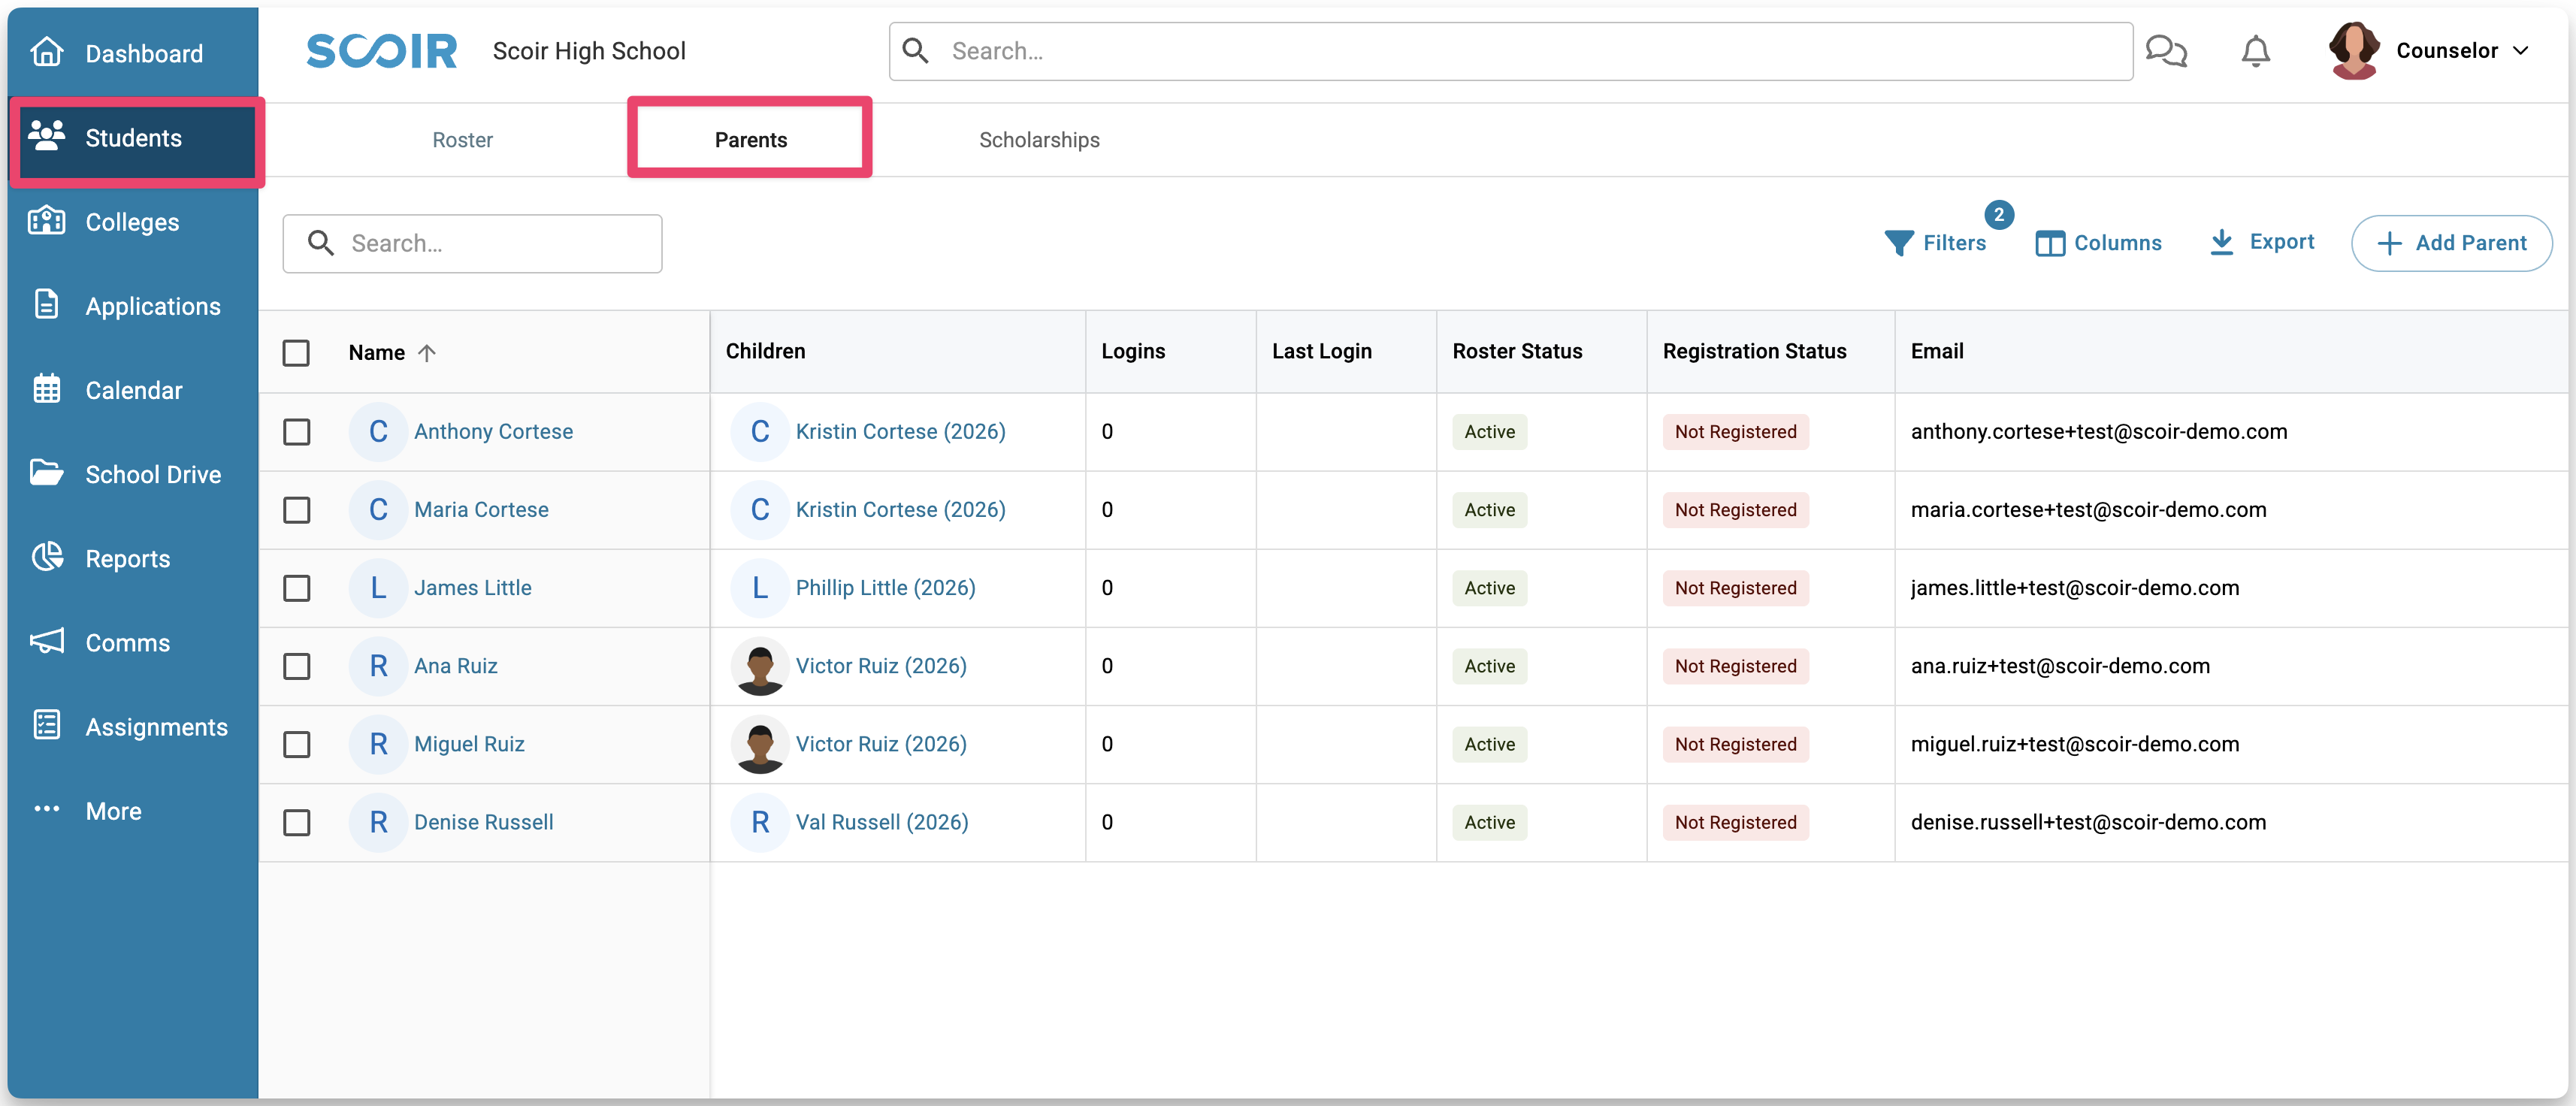Sort by the Name column arrow
The height and width of the screenshot is (1106, 2576).
[427, 352]
